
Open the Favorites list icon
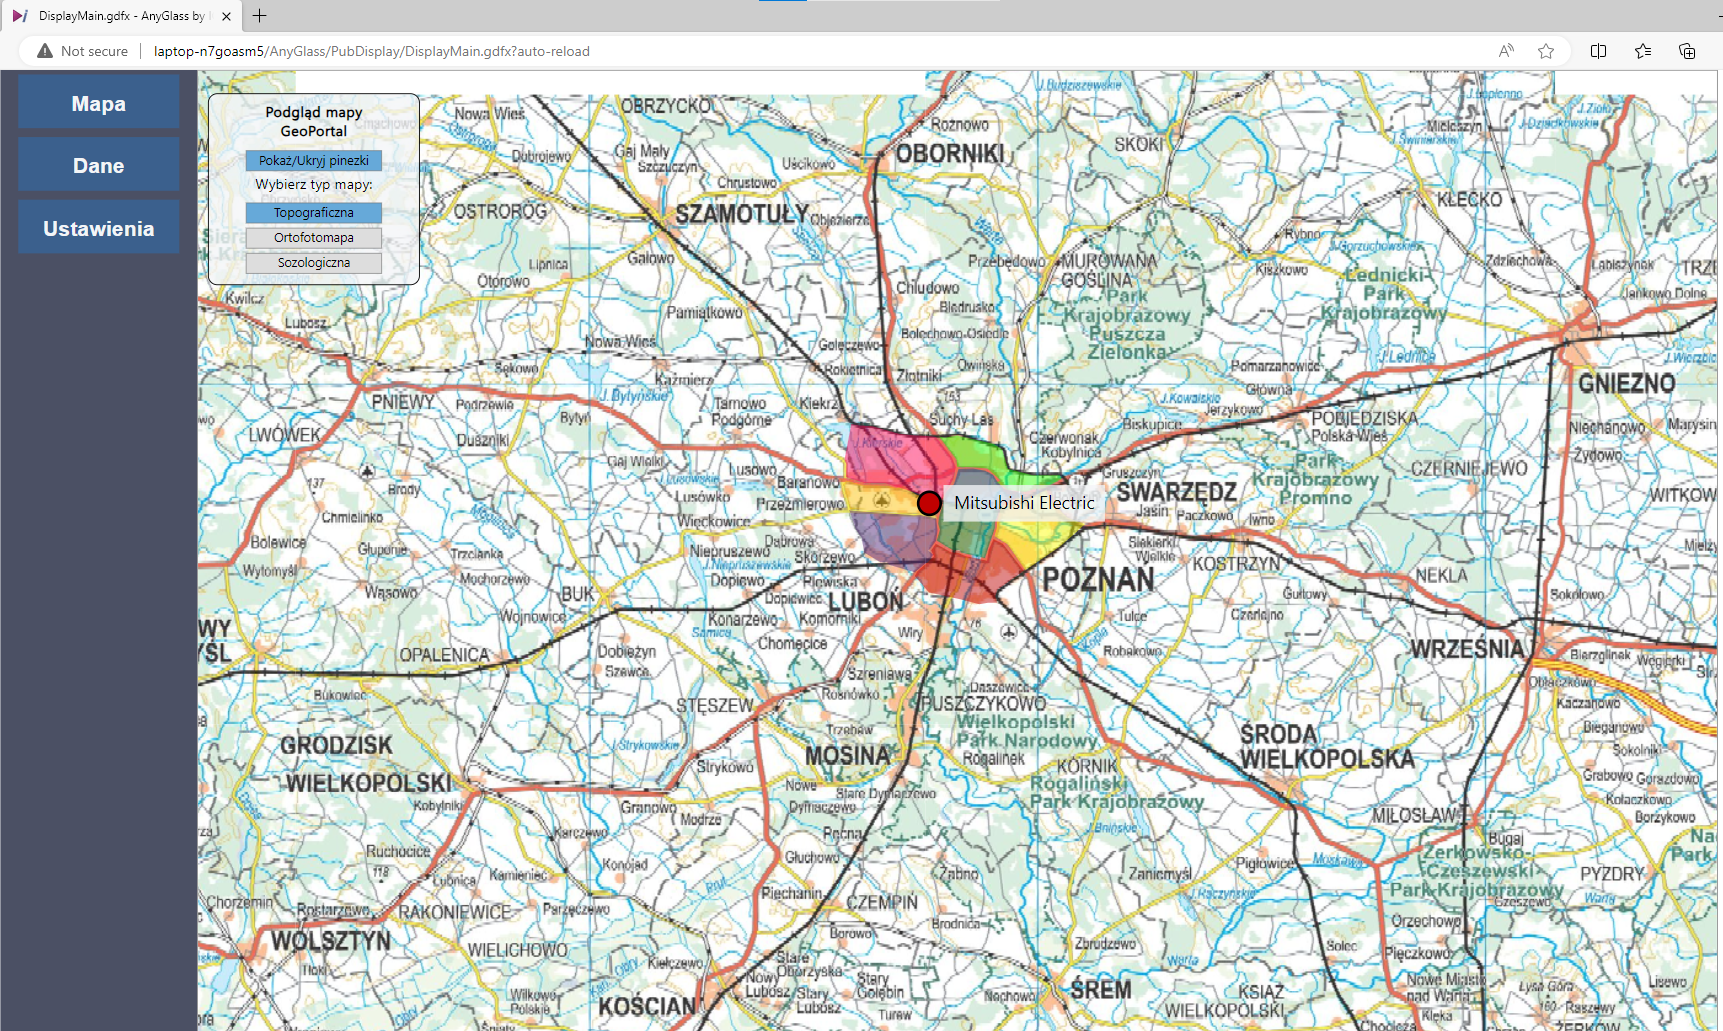tap(1642, 51)
